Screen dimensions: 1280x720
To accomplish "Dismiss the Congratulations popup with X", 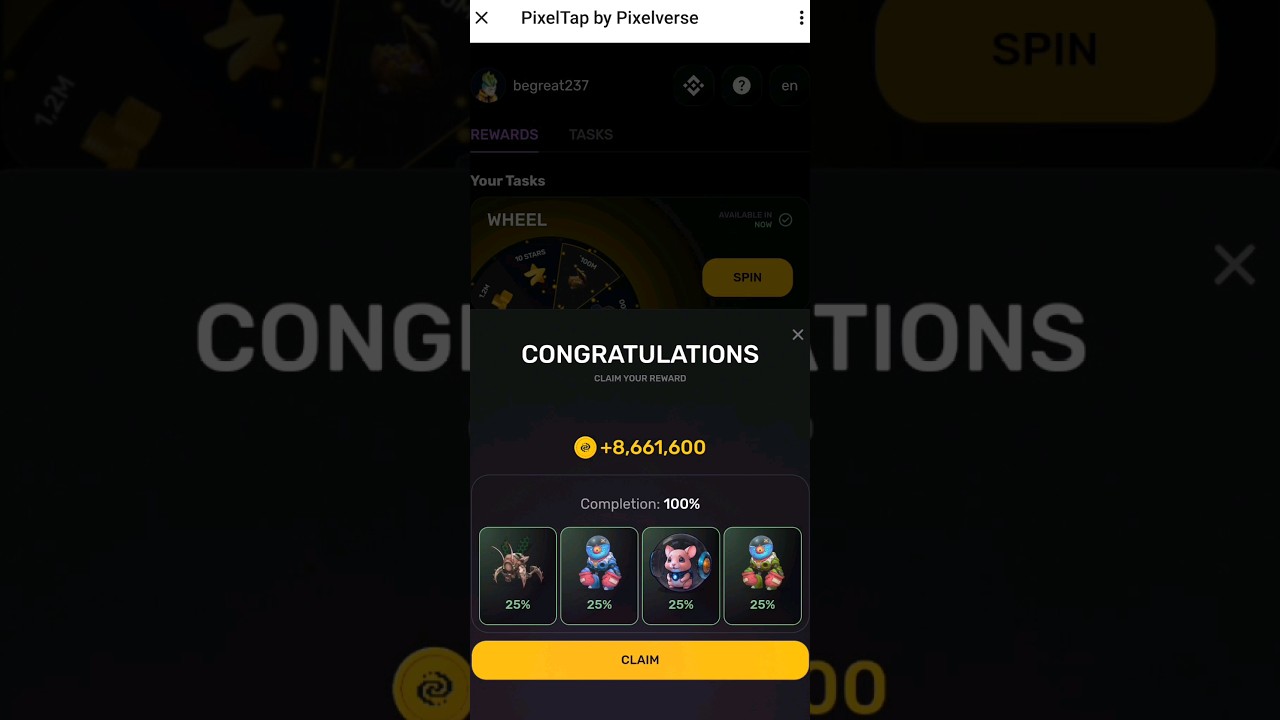I will click(798, 335).
